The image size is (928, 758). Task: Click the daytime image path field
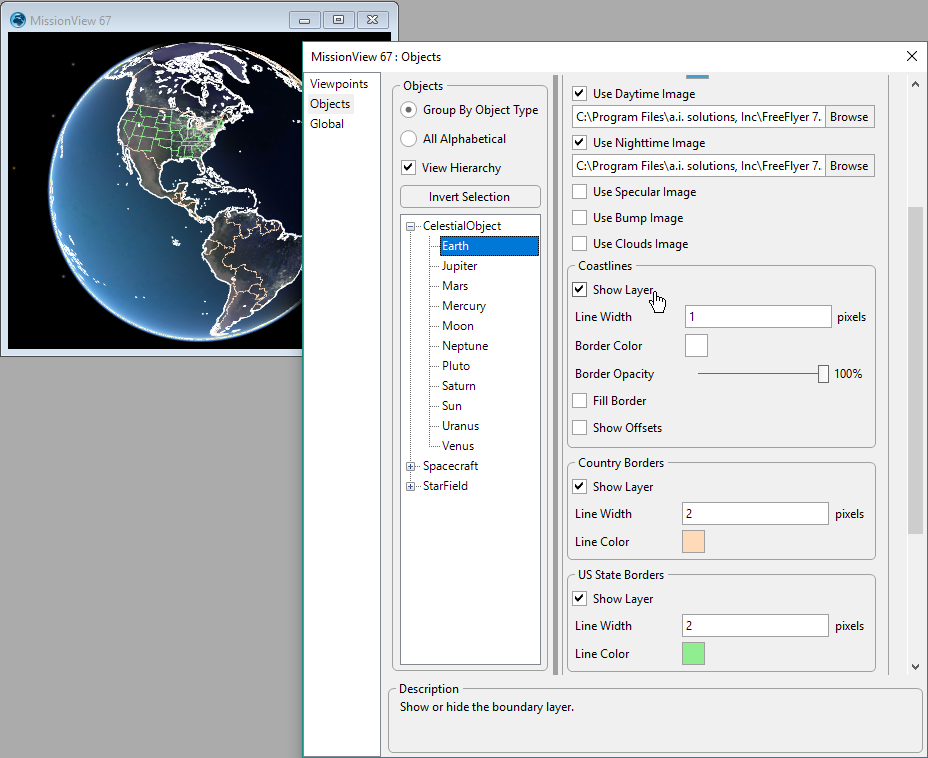[698, 117]
